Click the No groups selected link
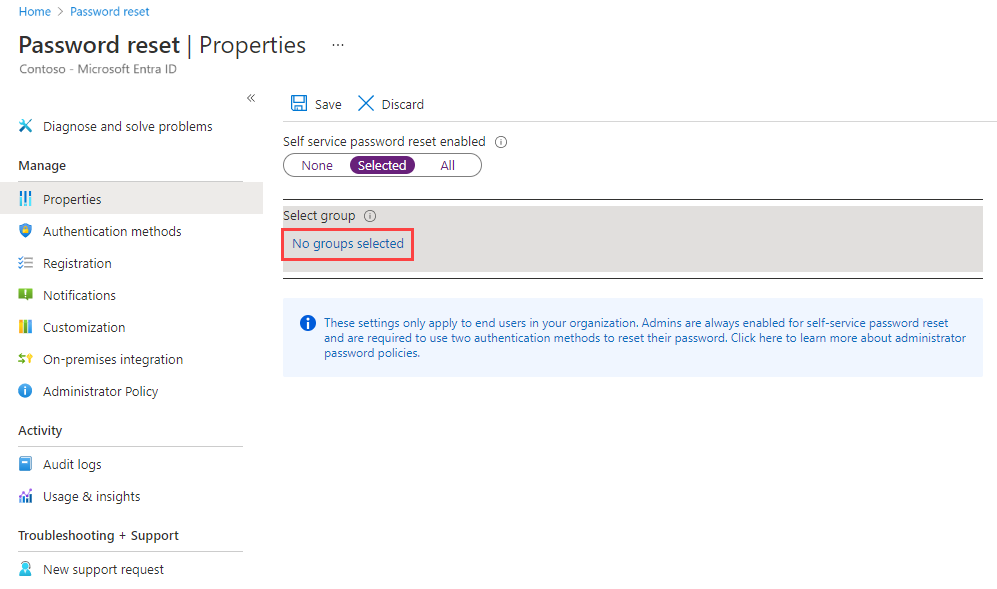Screen dimensions: 997x589 pos(347,243)
